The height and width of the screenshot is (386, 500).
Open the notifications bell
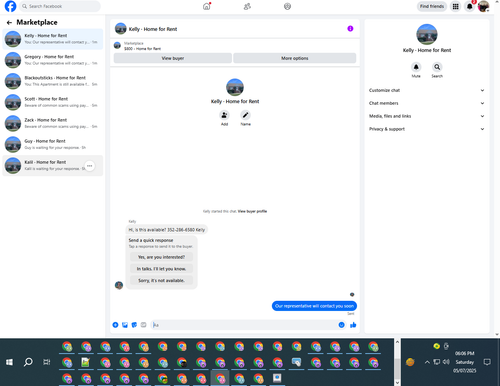click(469, 6)
